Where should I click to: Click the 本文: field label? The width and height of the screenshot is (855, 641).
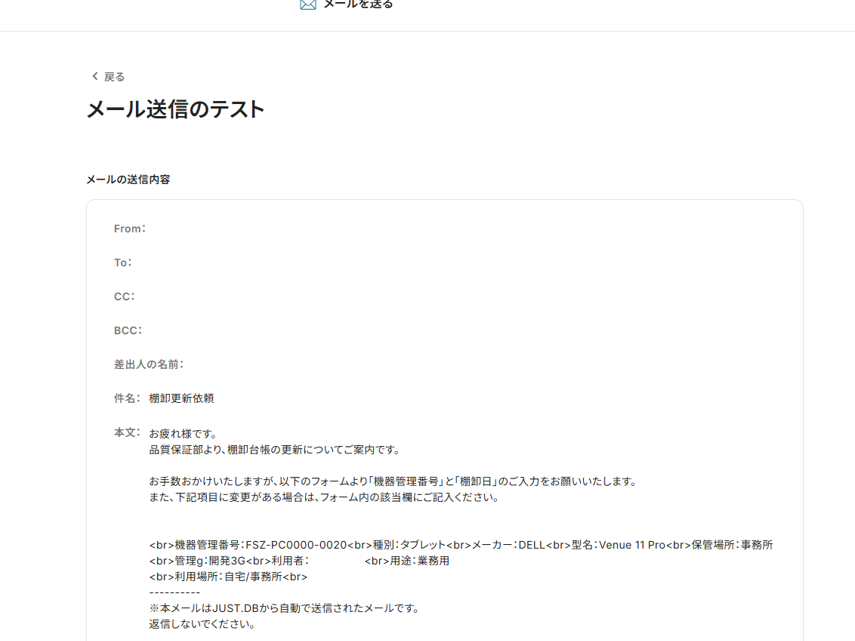[127, 433]
